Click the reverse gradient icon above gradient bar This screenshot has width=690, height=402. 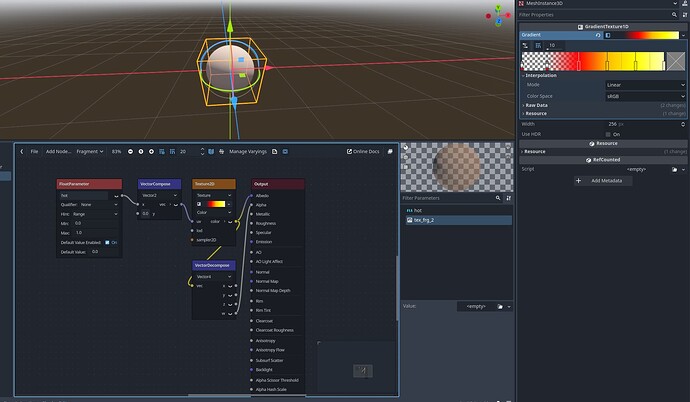pos(527,45)
